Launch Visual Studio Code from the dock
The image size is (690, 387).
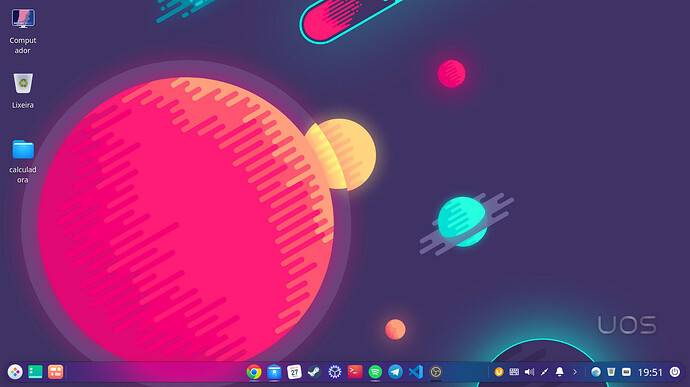(x=416, y=372)
